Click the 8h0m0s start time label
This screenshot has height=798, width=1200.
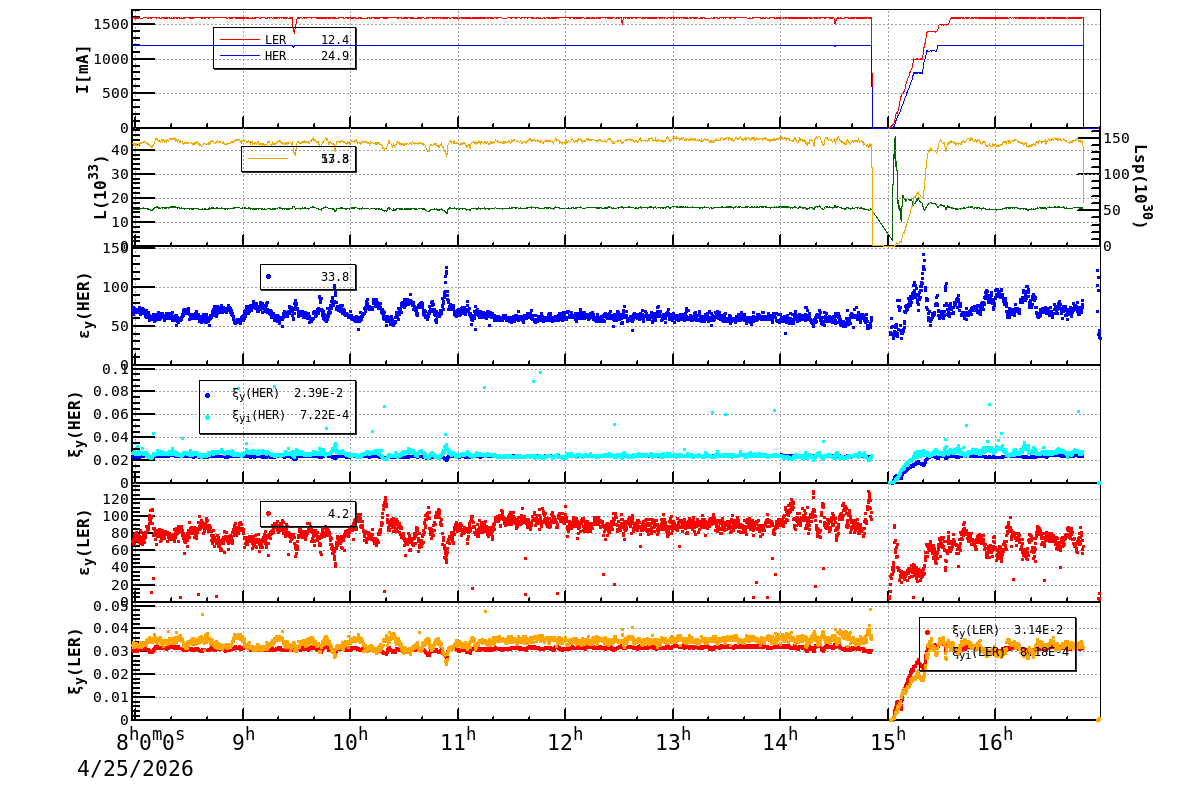[x=150, y=741]
